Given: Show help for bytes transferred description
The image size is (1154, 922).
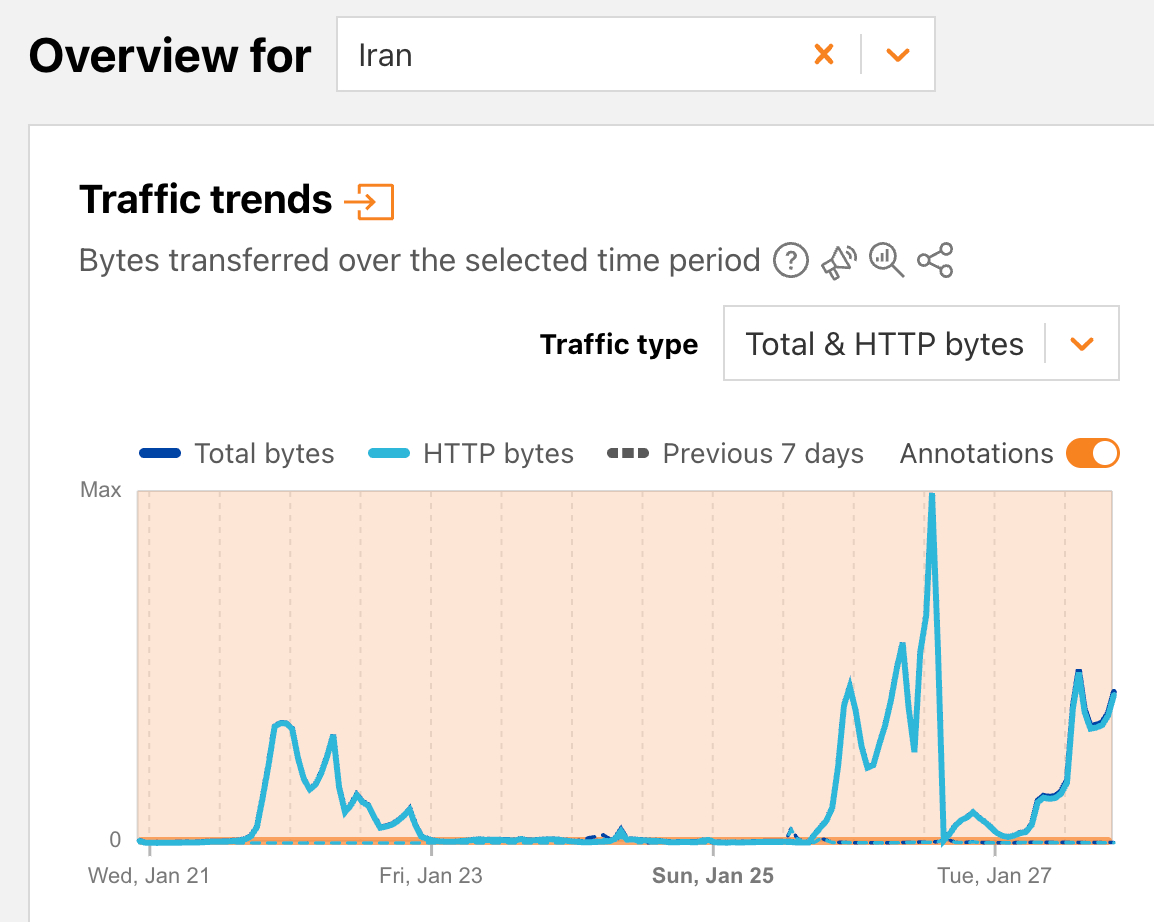Looking at the screenshot, I should coord(791,262).
